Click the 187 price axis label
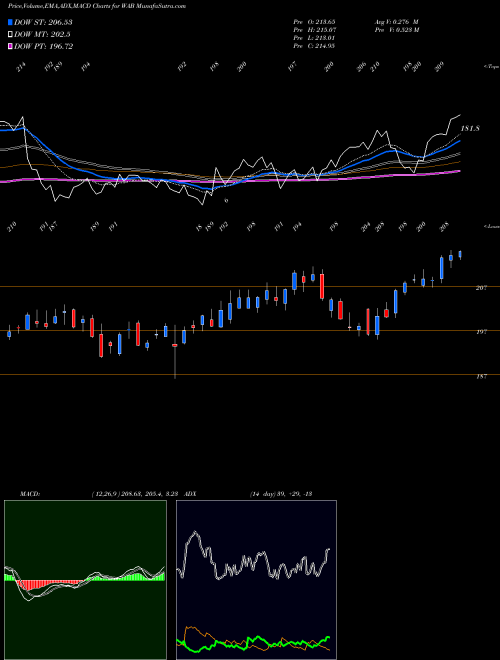 click(481, 376)
